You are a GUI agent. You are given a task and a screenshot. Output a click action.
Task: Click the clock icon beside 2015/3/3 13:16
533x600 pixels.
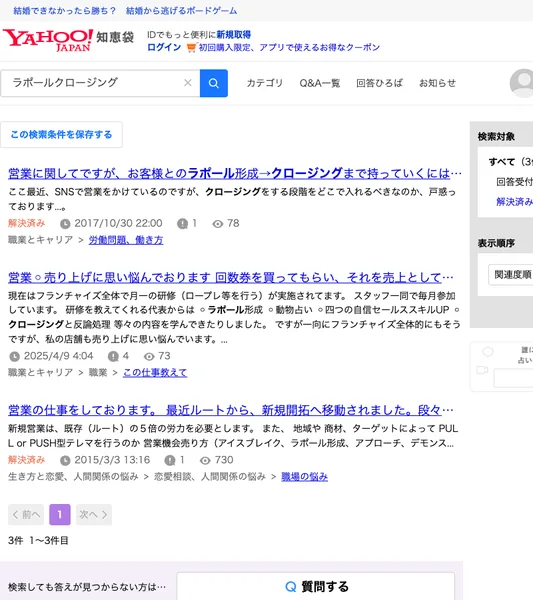pyautogui.click(x=65, y=460)
